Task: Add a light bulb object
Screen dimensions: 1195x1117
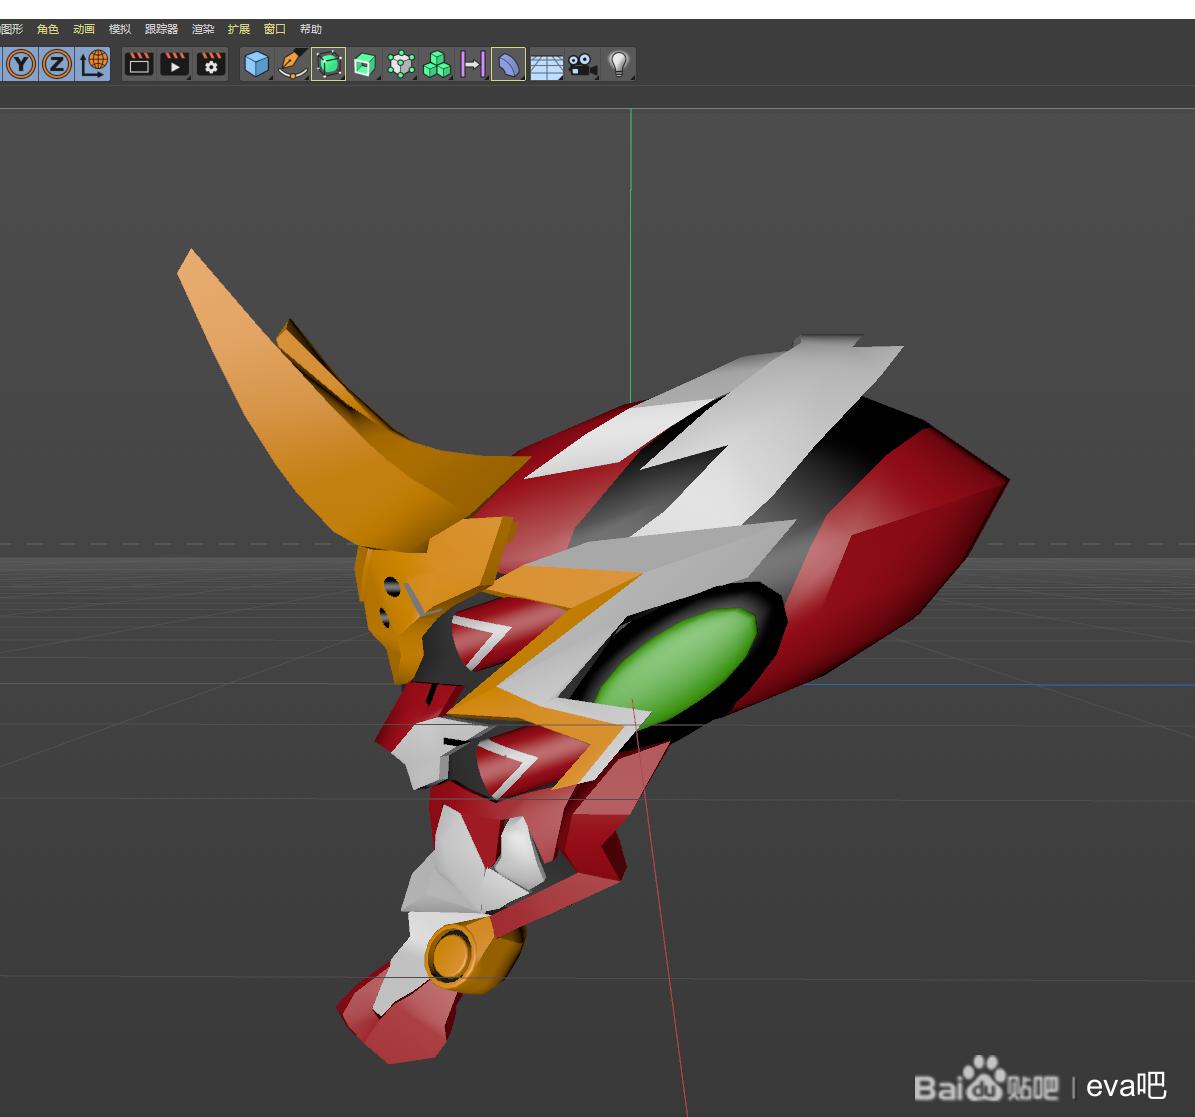Action: coord(619,64)
